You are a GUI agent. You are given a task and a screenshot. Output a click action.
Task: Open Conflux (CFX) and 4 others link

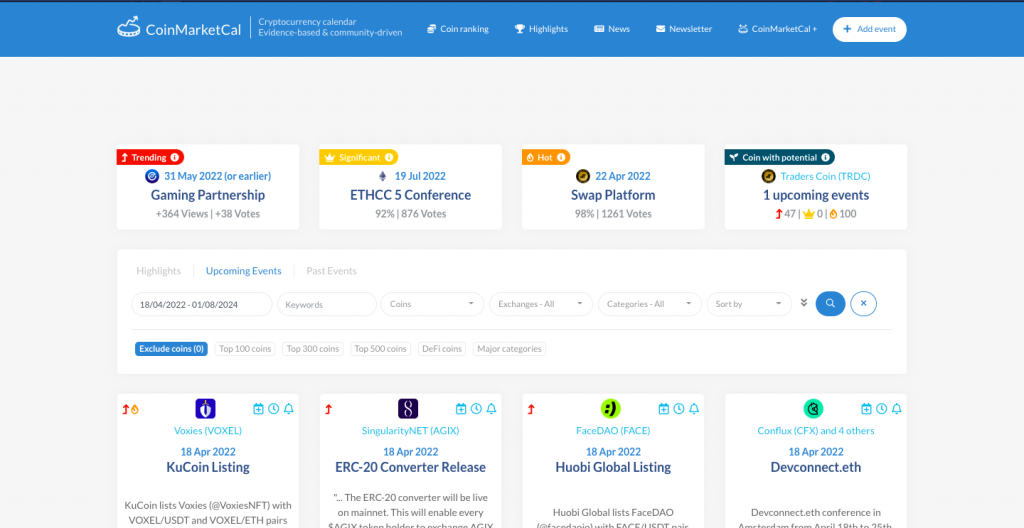[x=816, y=431]
